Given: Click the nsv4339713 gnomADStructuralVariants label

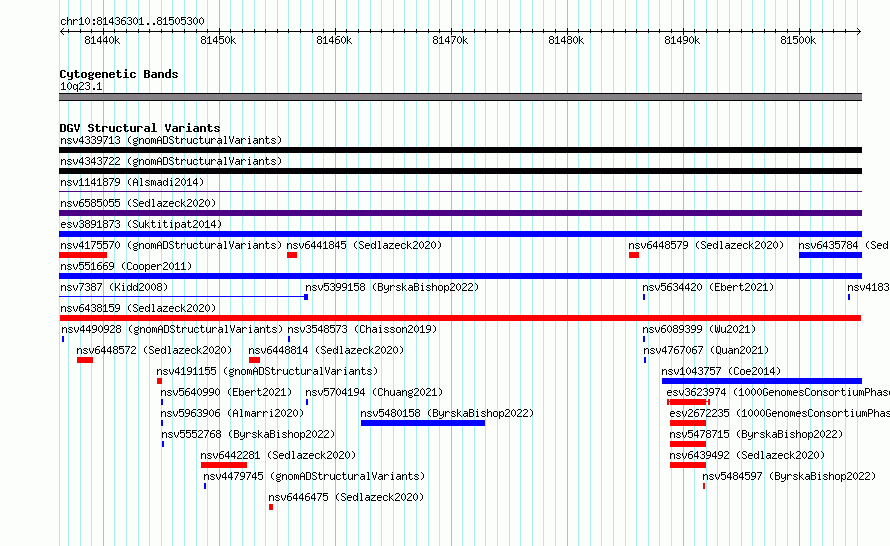Looking at the screenshot, I should tap(171, 140).
